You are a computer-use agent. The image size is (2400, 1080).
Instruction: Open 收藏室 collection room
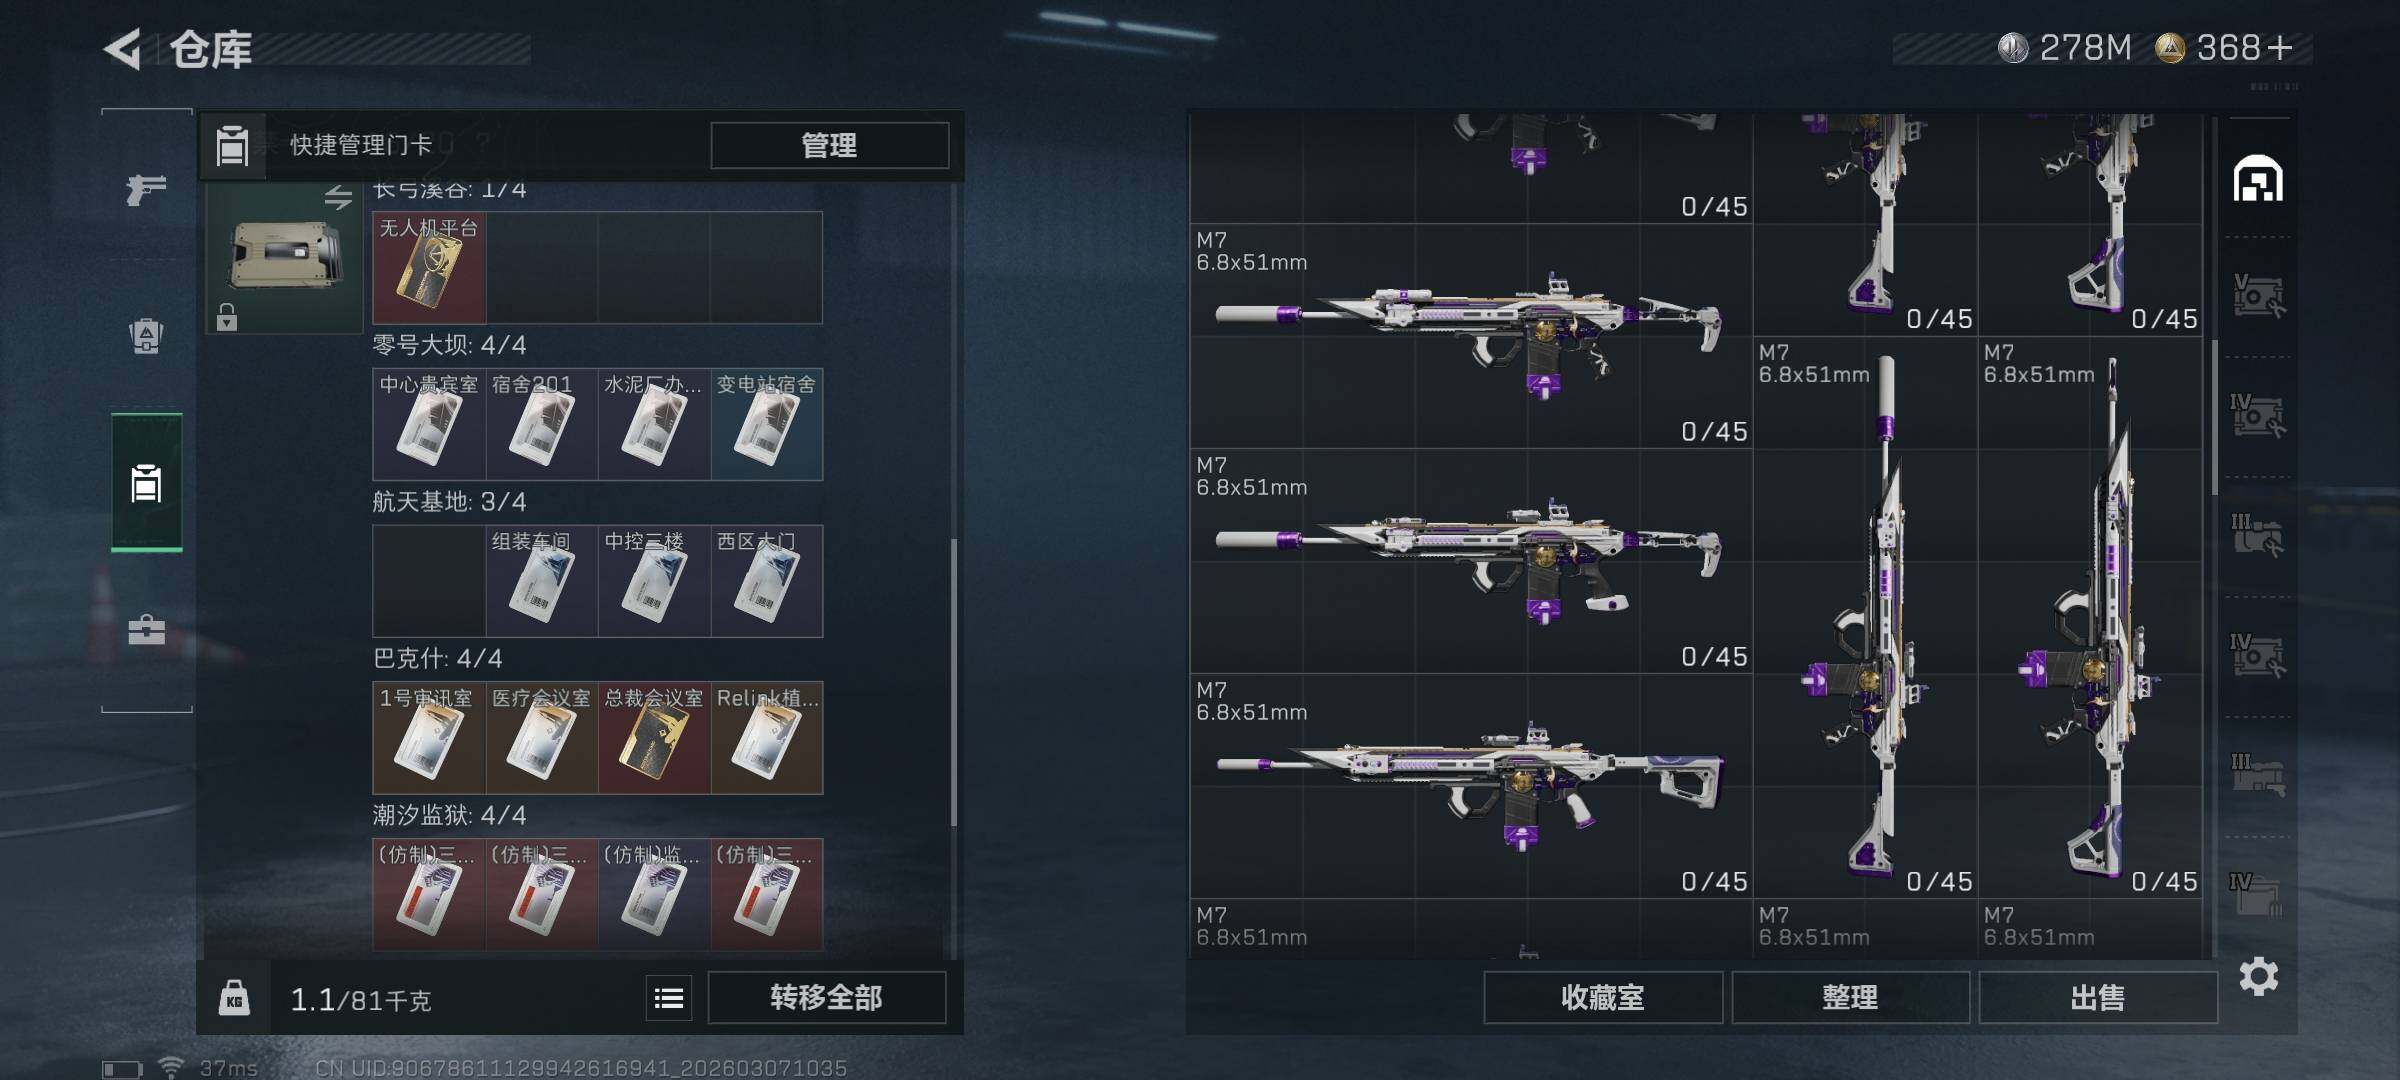pyautogui.click(x=1603, y=998)
